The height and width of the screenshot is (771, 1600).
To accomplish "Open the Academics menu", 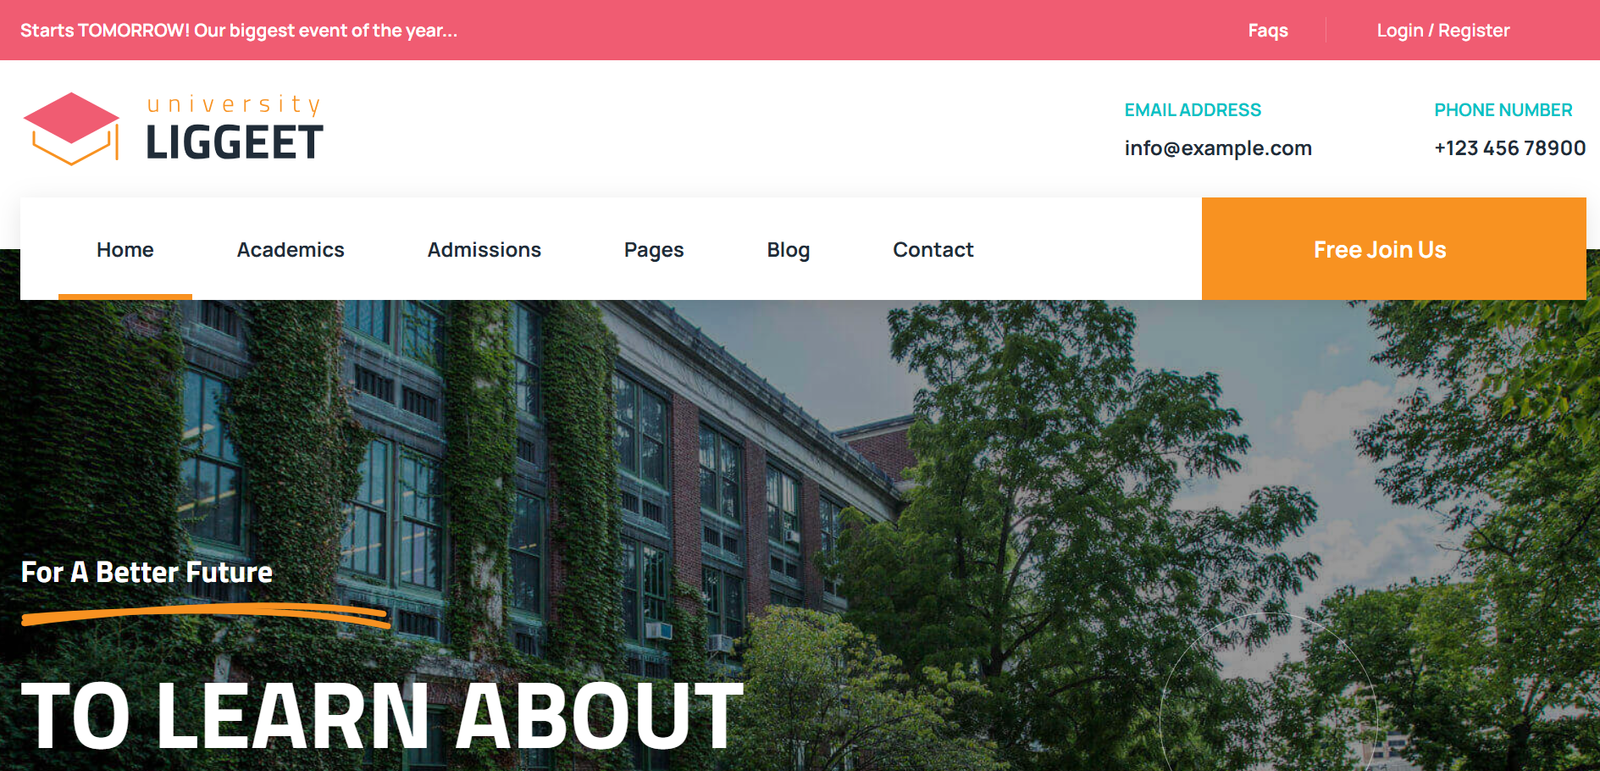I will pos(290,249).
